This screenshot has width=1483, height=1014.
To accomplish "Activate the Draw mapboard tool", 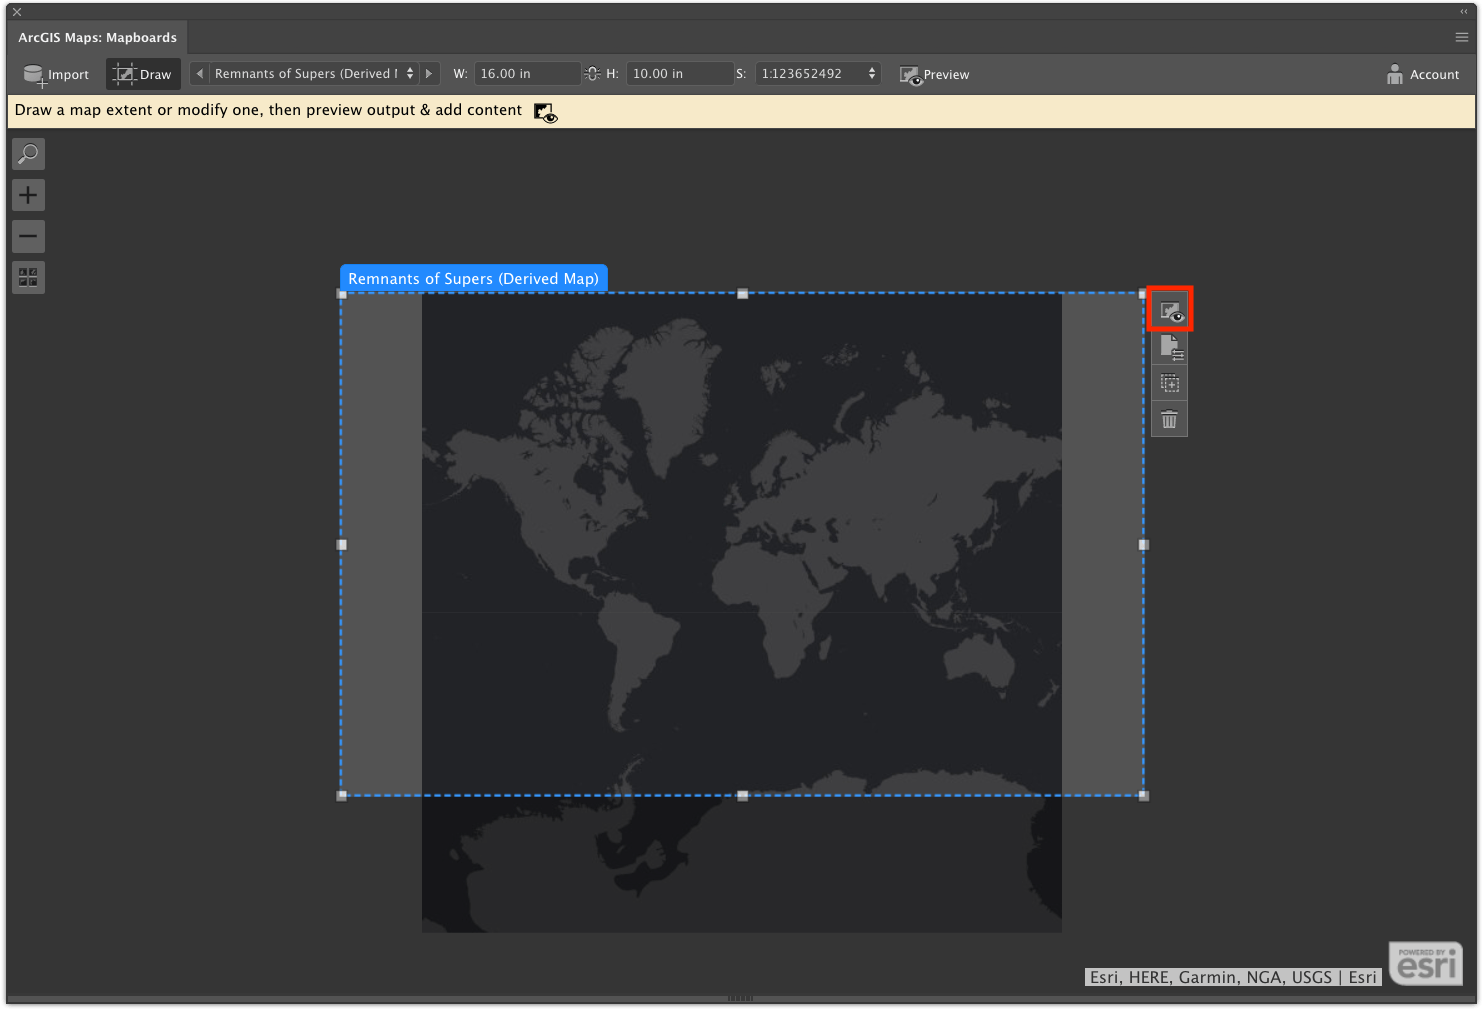I will (x=143, y=74).
